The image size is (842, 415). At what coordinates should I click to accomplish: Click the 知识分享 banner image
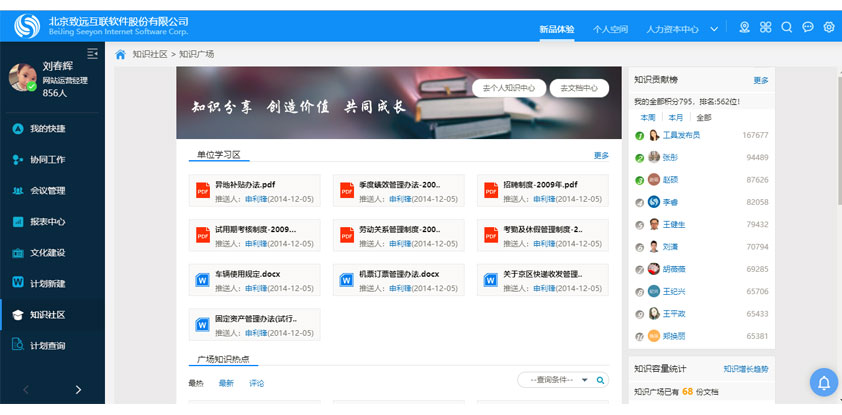pos(399,103)
